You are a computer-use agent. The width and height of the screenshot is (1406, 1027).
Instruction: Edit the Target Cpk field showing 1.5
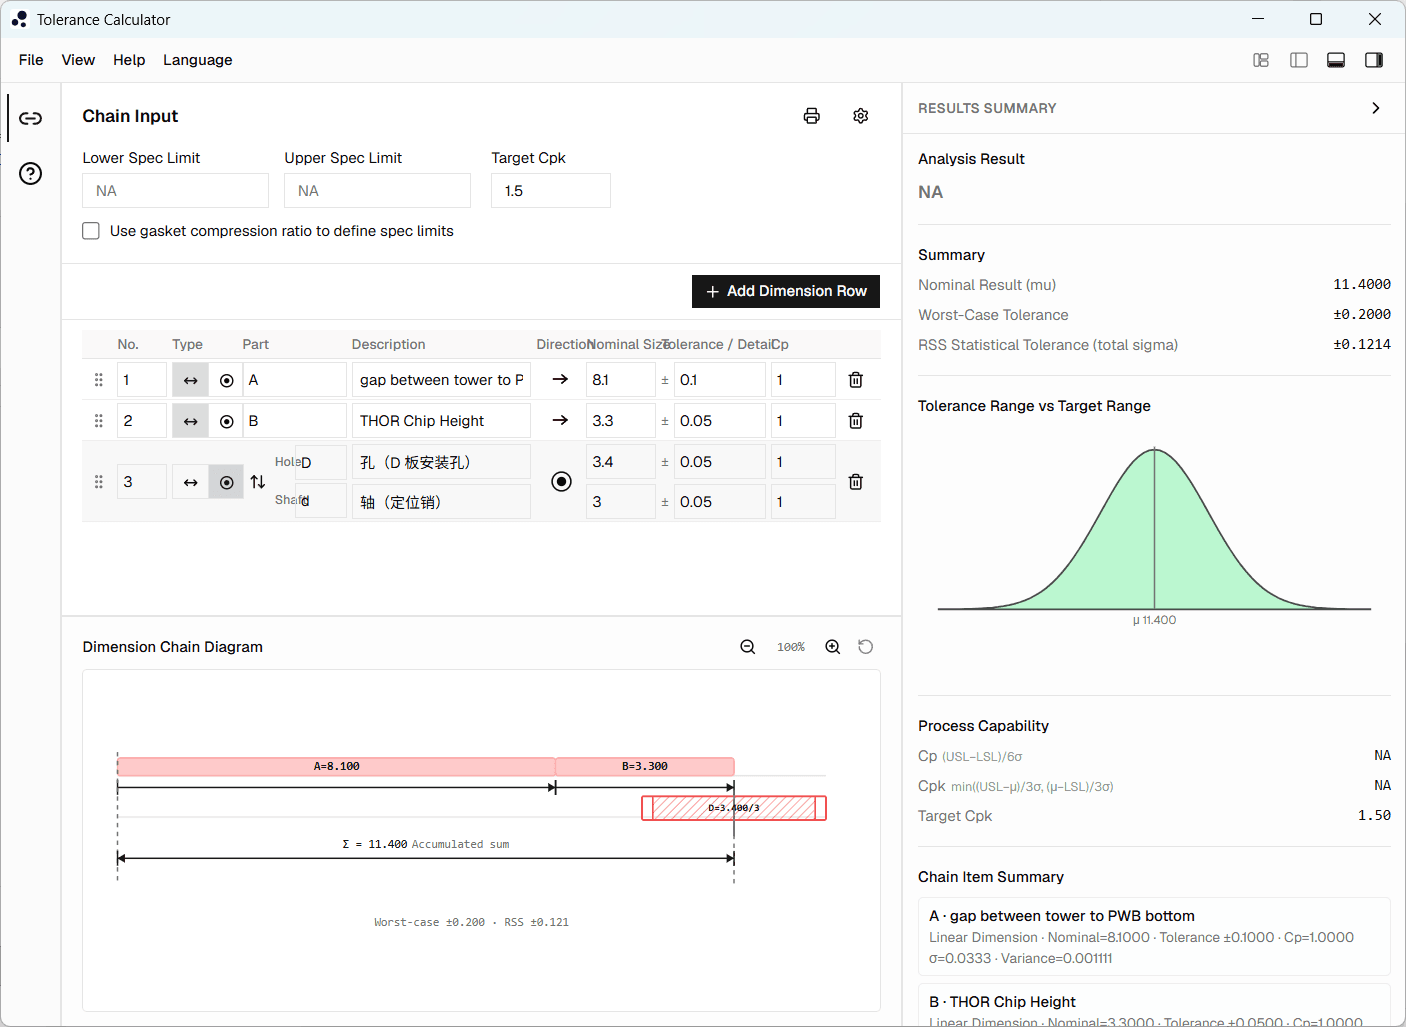coord(551,191)
